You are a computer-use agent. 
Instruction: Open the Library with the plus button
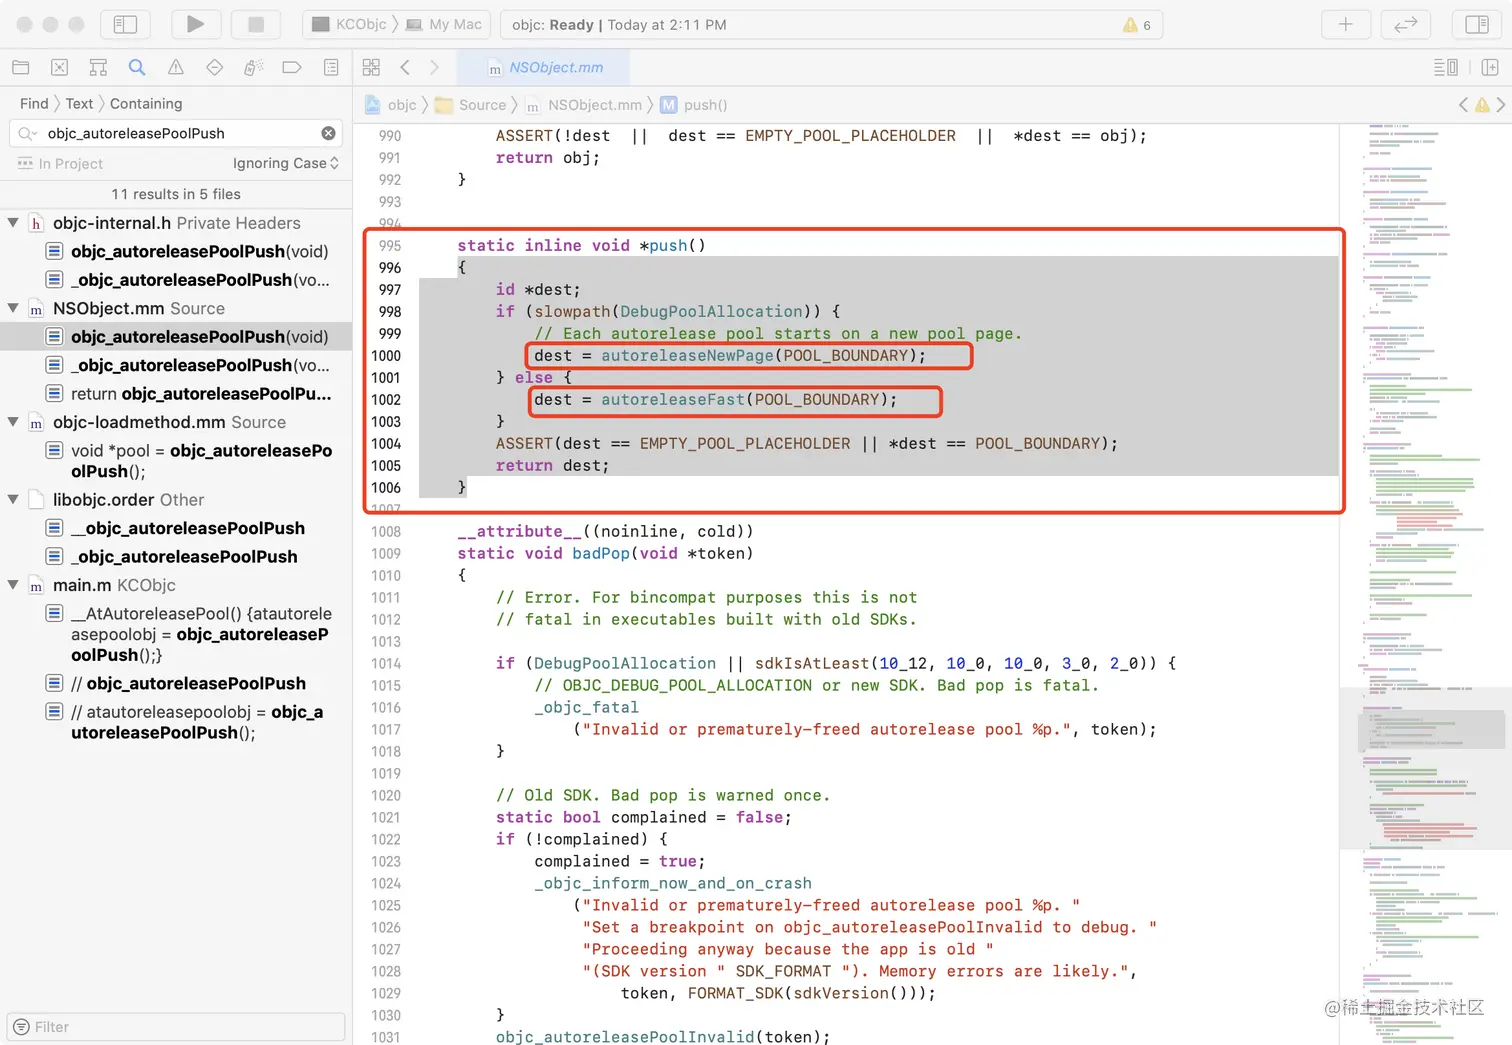[x=1345, y=24]
